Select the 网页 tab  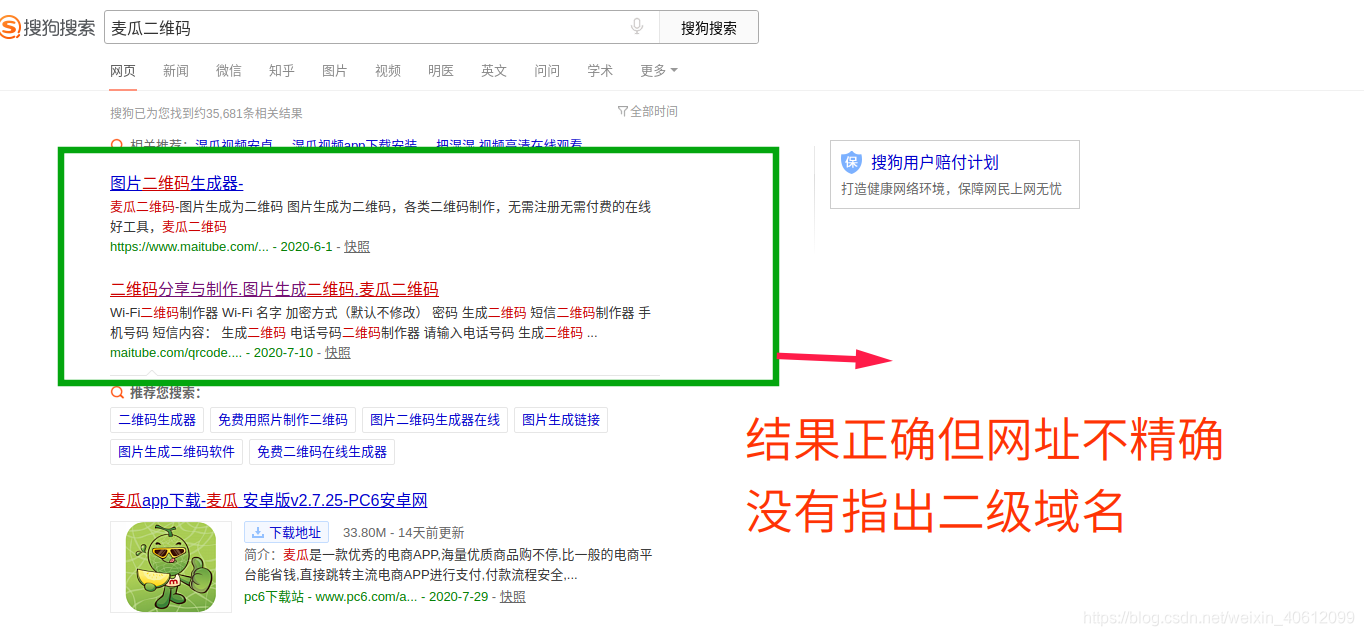123,71
